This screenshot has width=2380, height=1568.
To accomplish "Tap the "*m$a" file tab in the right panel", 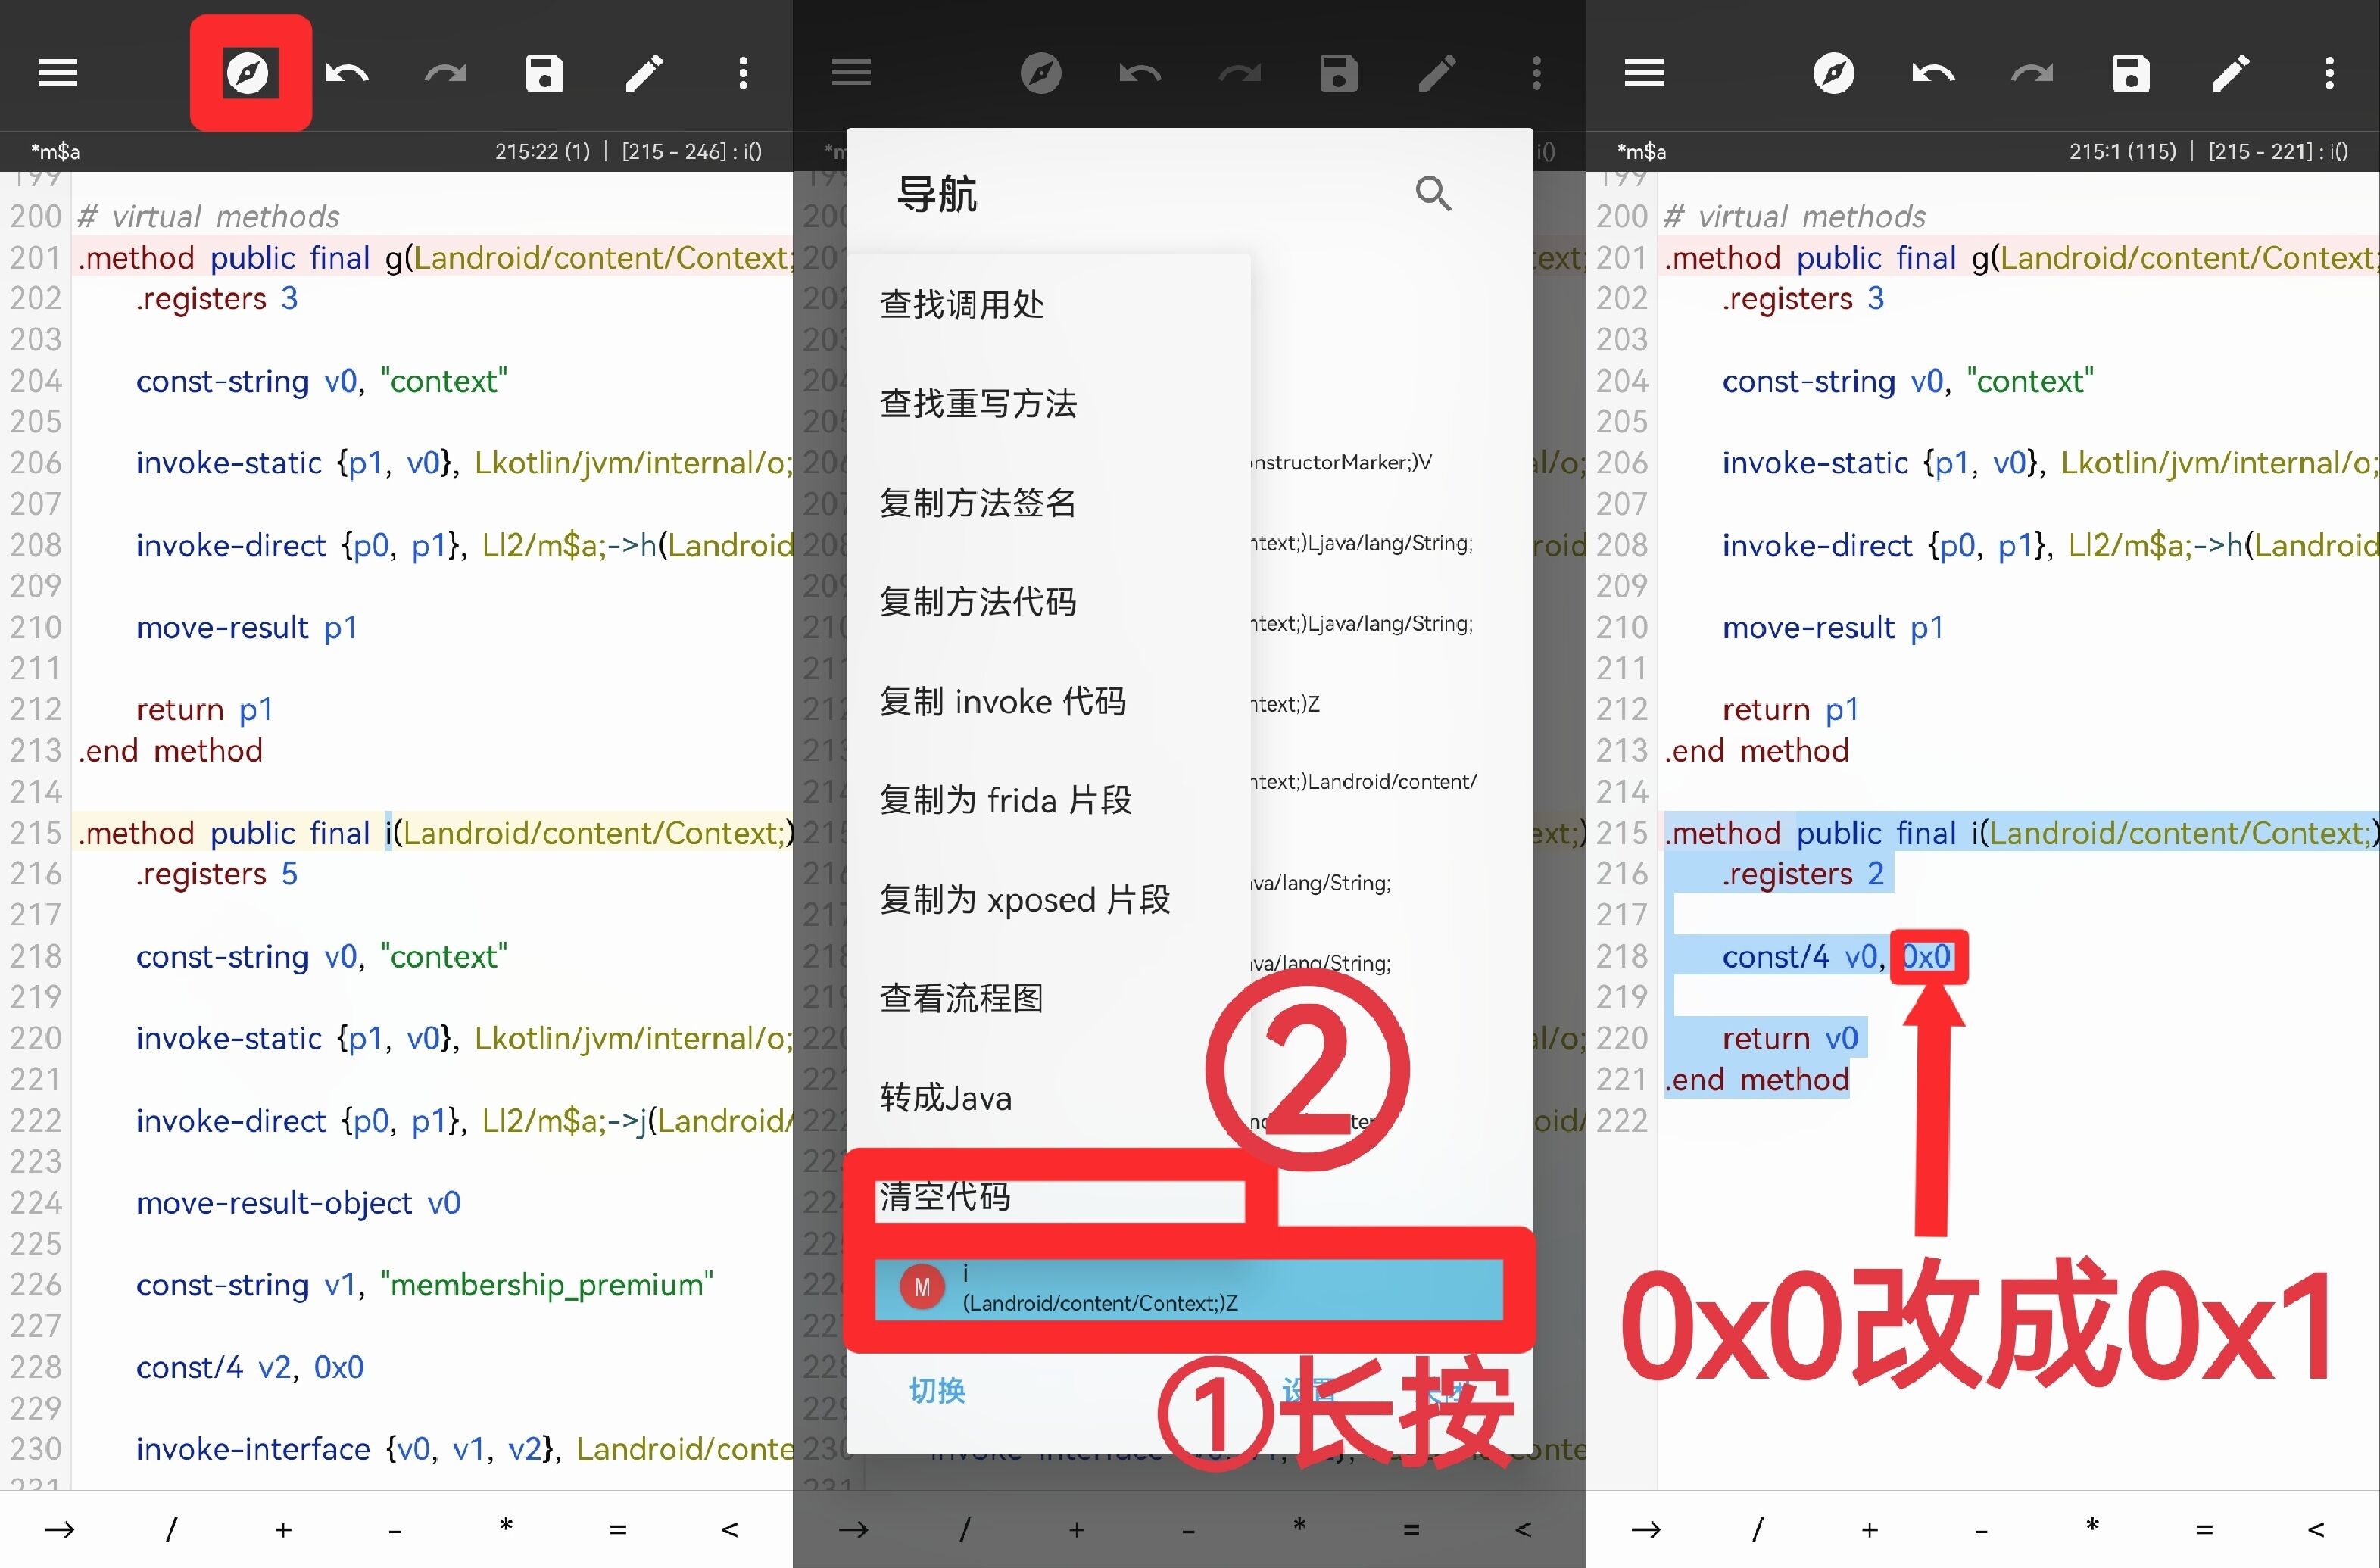I will (x=1642, y=151).
